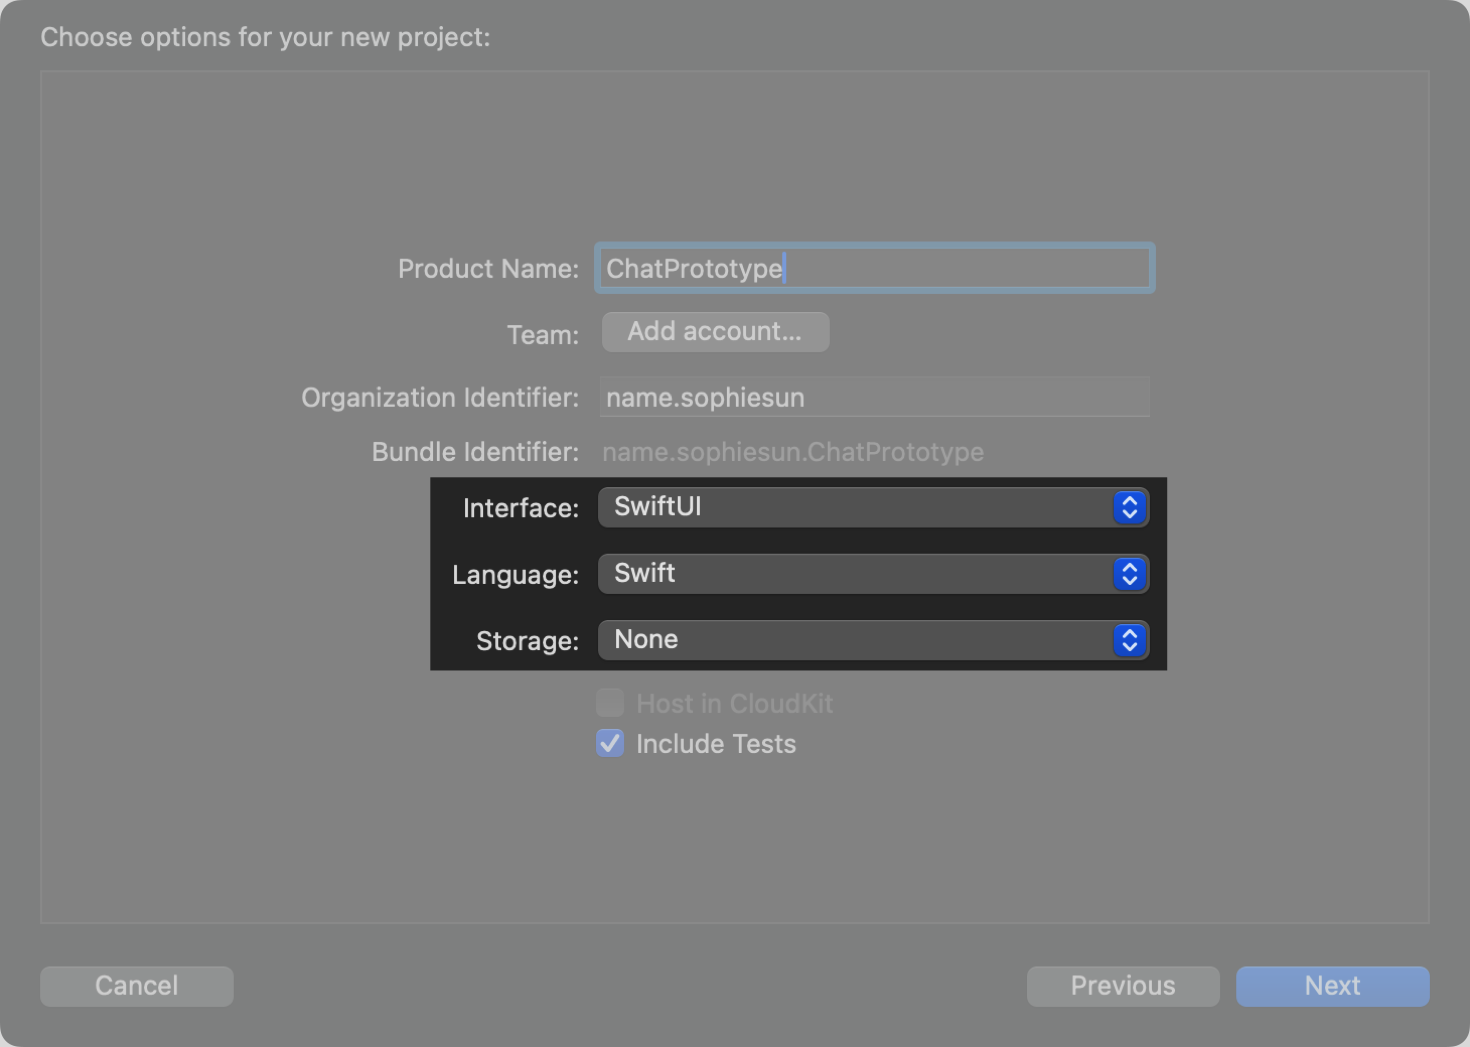Viewport: 1470px width, 1047px height.
Task: Proceed with the Next button
Action: (x=1332, y=986)
